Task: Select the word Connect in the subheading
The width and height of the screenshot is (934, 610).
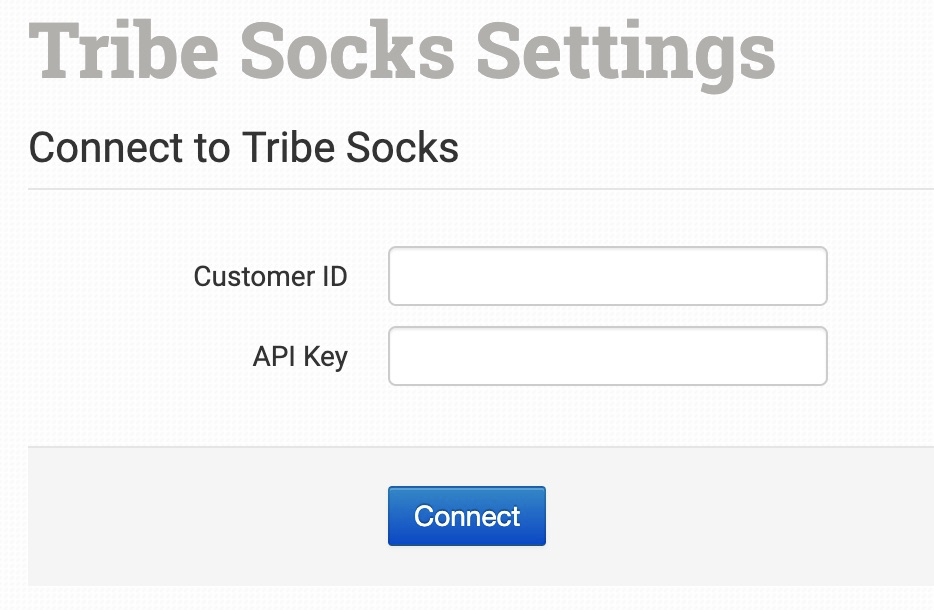Action: point(100,148)
